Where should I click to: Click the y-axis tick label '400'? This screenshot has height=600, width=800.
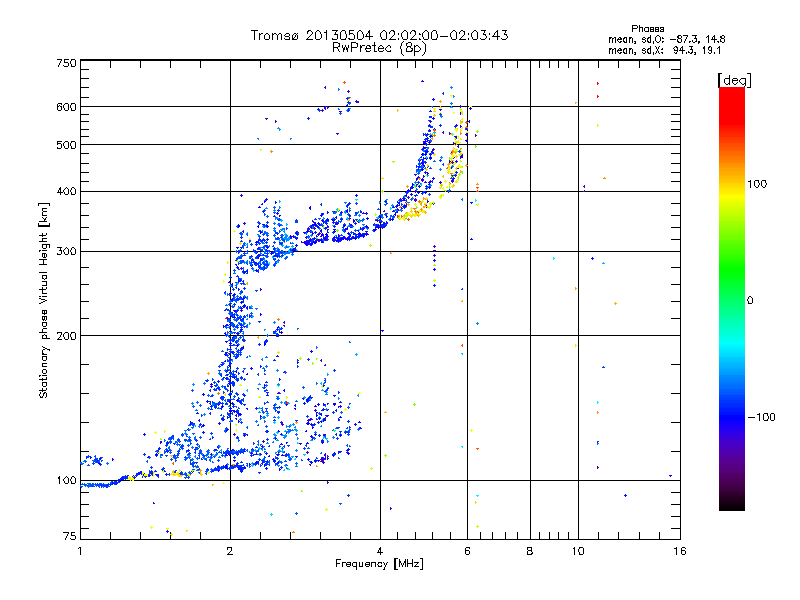66,192
